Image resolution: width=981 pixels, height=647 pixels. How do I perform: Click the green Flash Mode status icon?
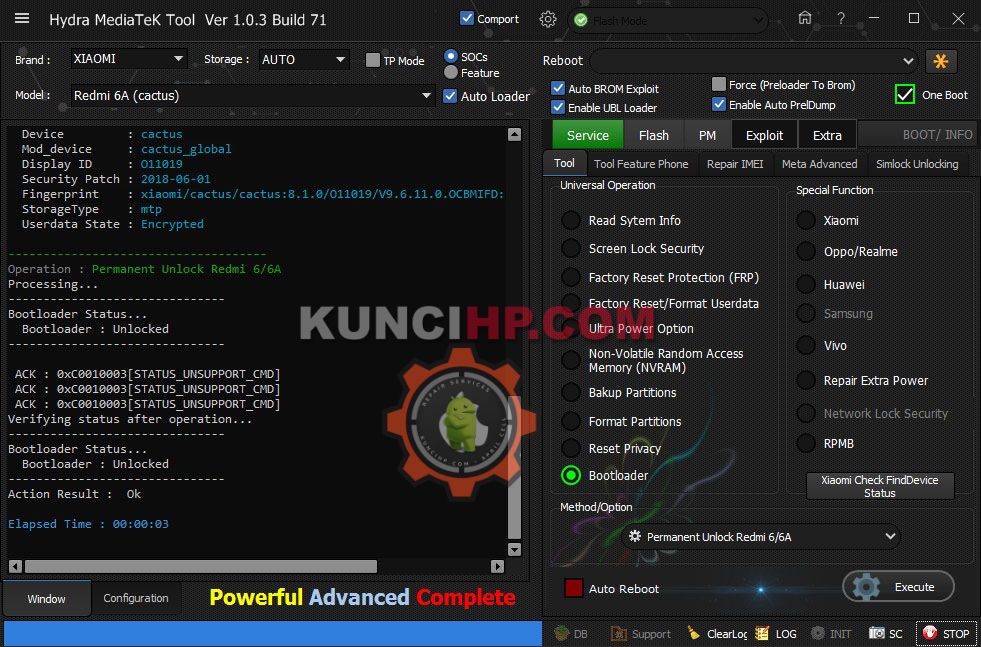pos(581,21)
